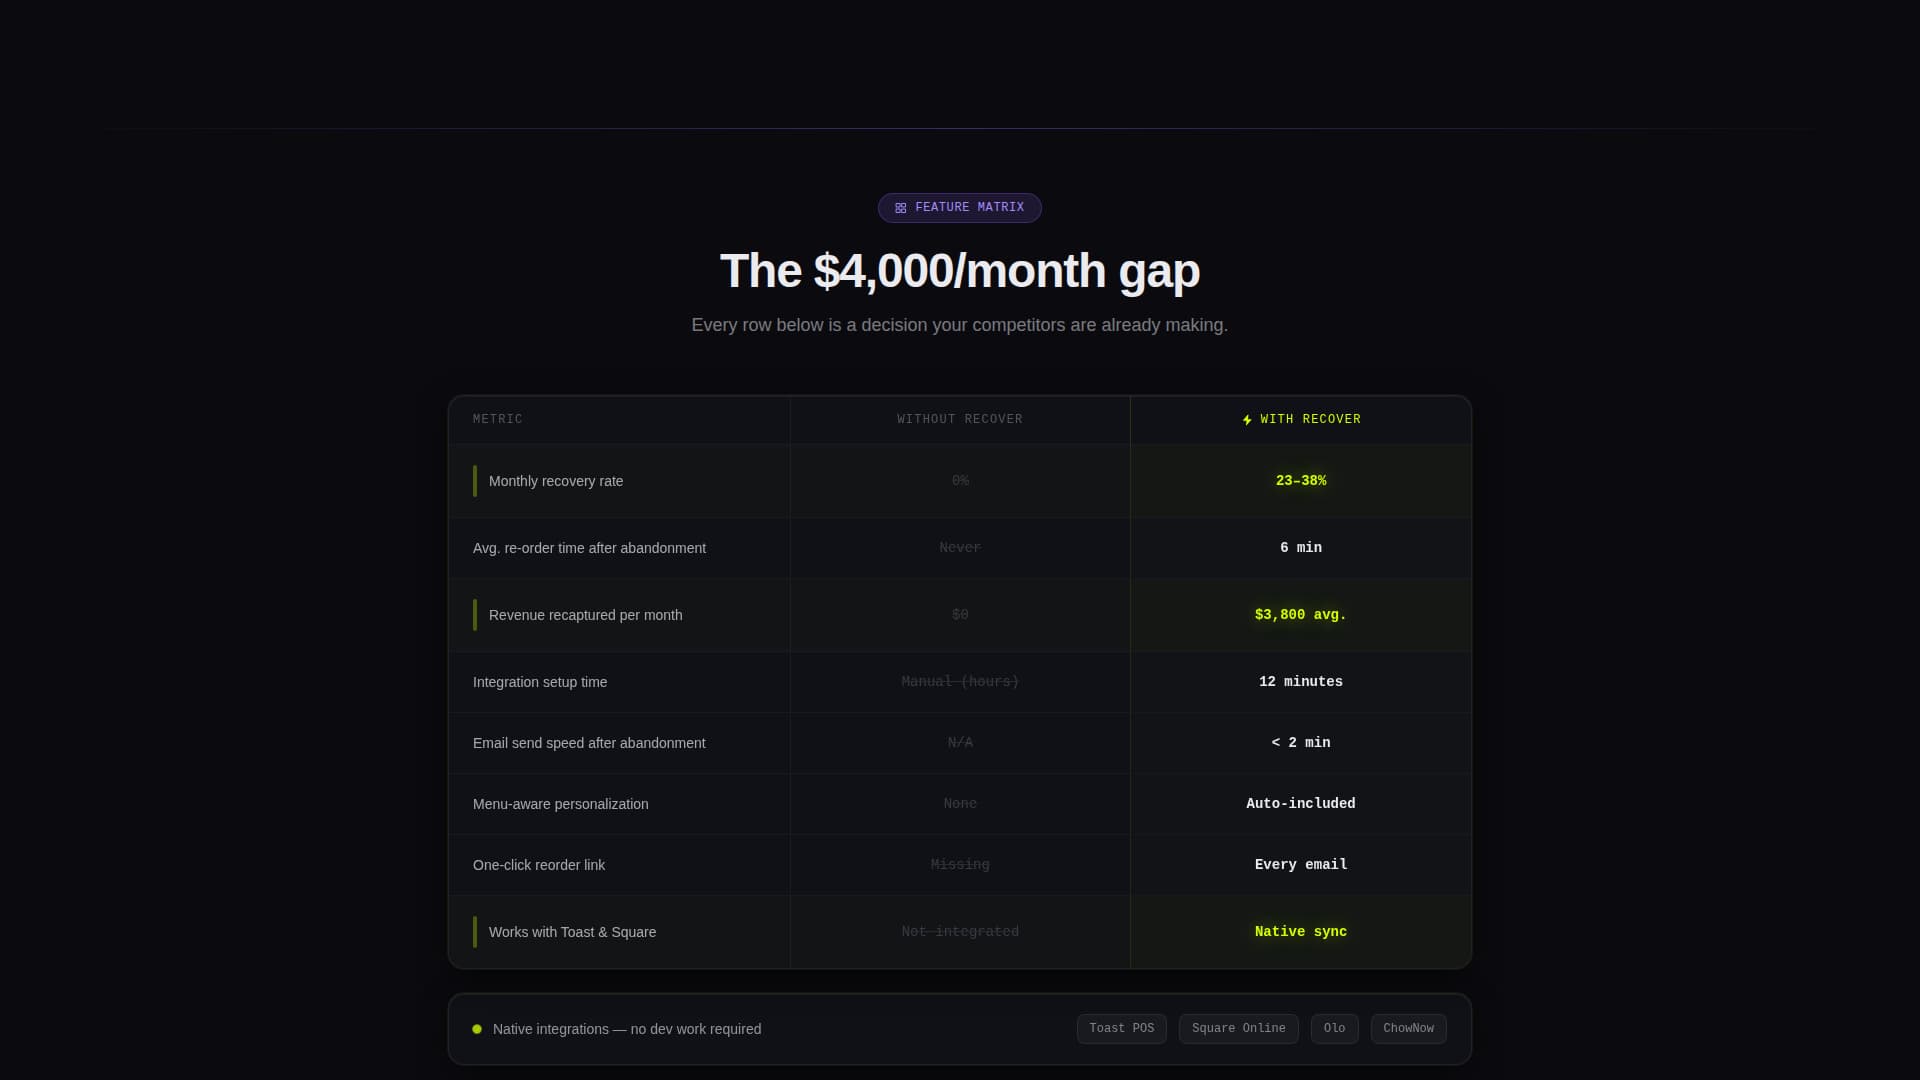This screenshot has height=1080, width=1920.
Task: Choose the Olo integration tag
Action: (x=1334, y=1029)
